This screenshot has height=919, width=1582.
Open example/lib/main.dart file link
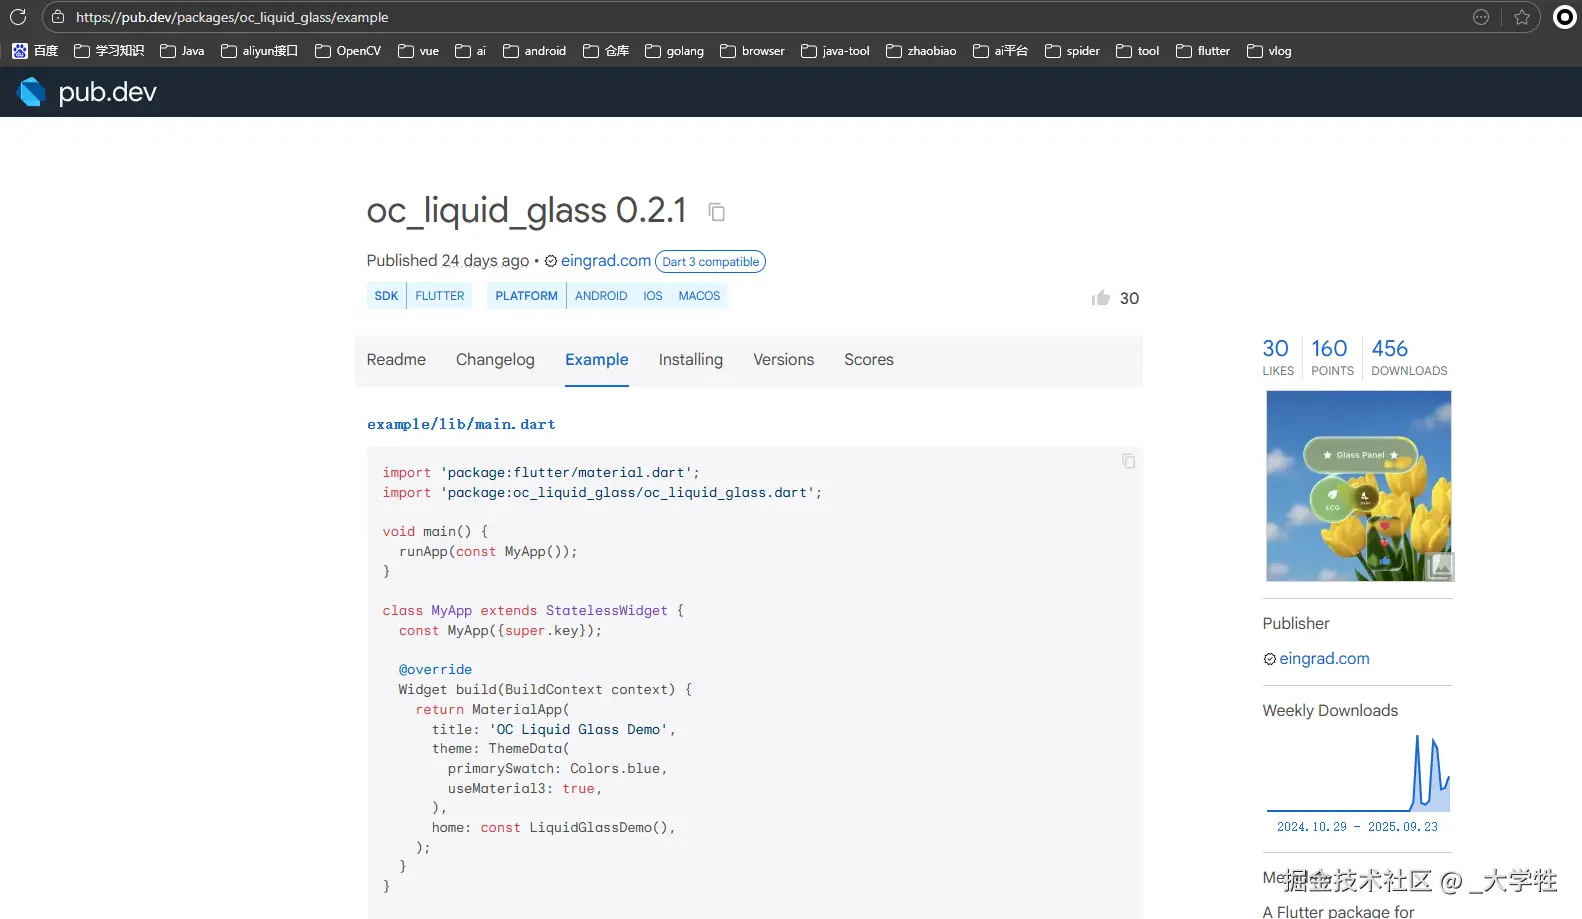[461, 424]
